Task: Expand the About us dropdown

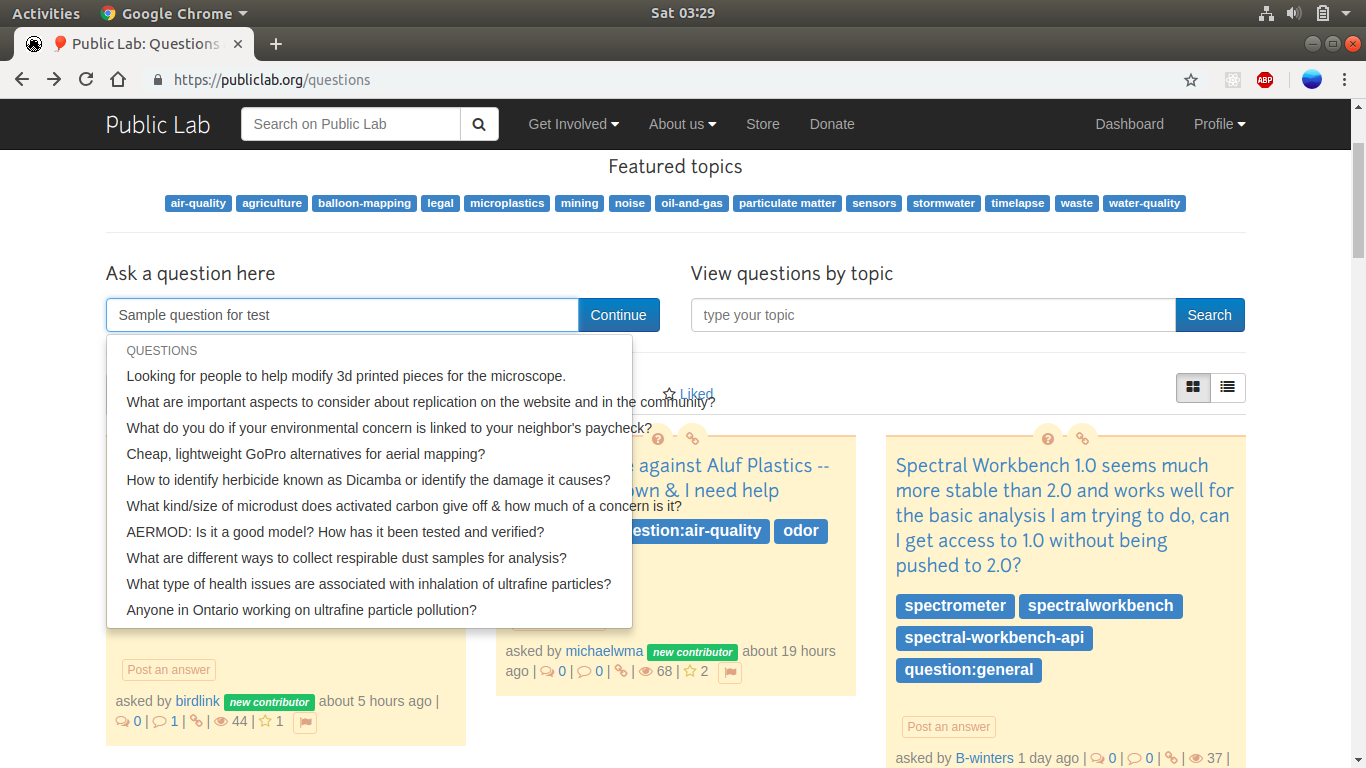Action: click(683, 124)
